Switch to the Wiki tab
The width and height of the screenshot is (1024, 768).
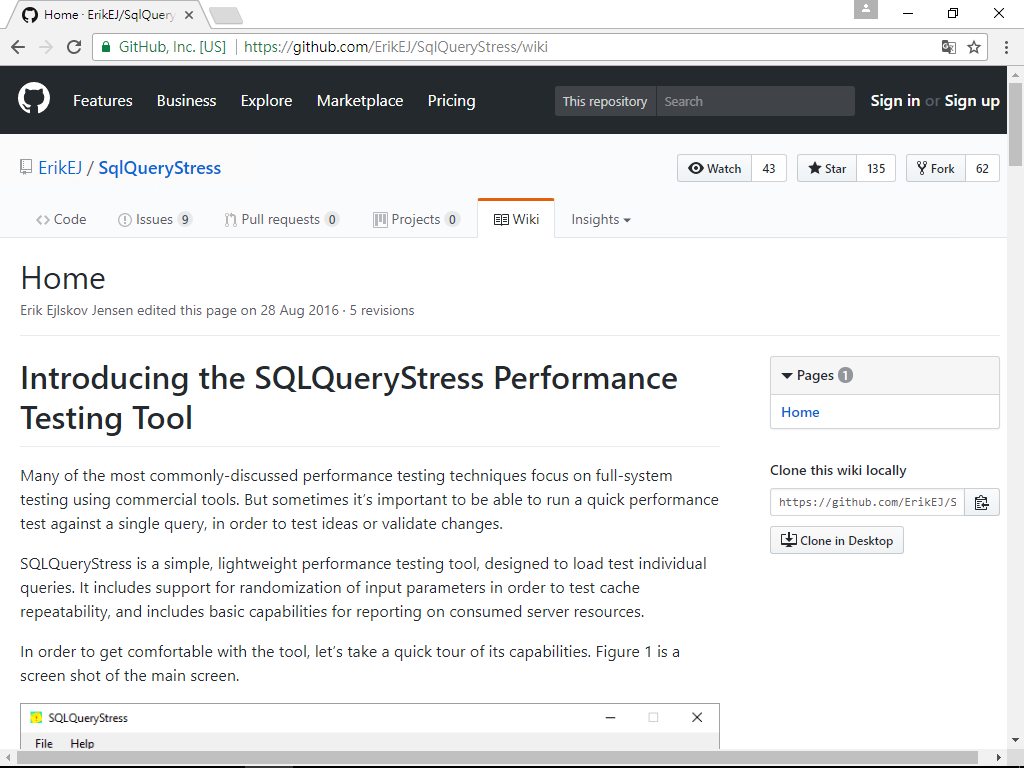[x=516, y=219]
